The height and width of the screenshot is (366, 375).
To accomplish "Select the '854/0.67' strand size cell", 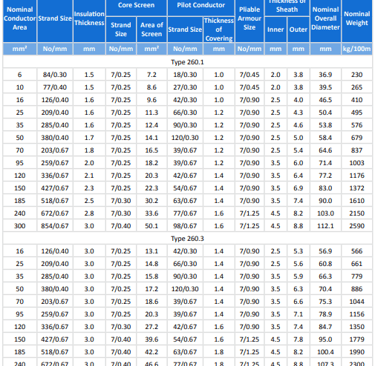I will tap(55, 226).
